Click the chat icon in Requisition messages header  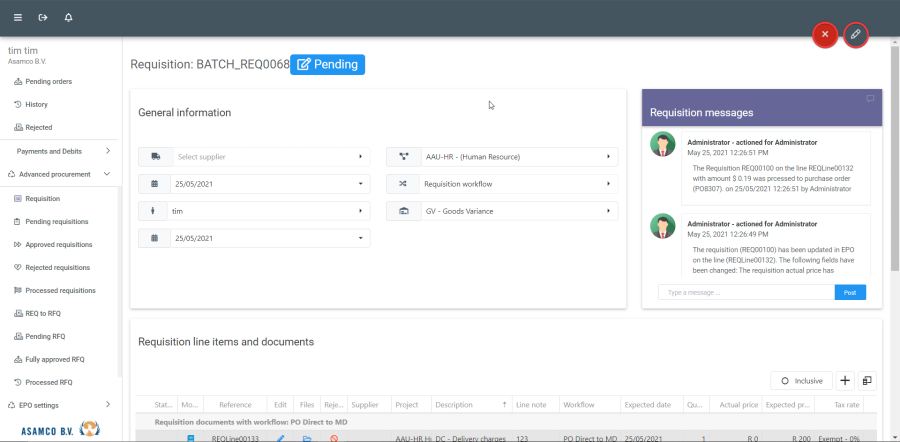tap(870, 99)
